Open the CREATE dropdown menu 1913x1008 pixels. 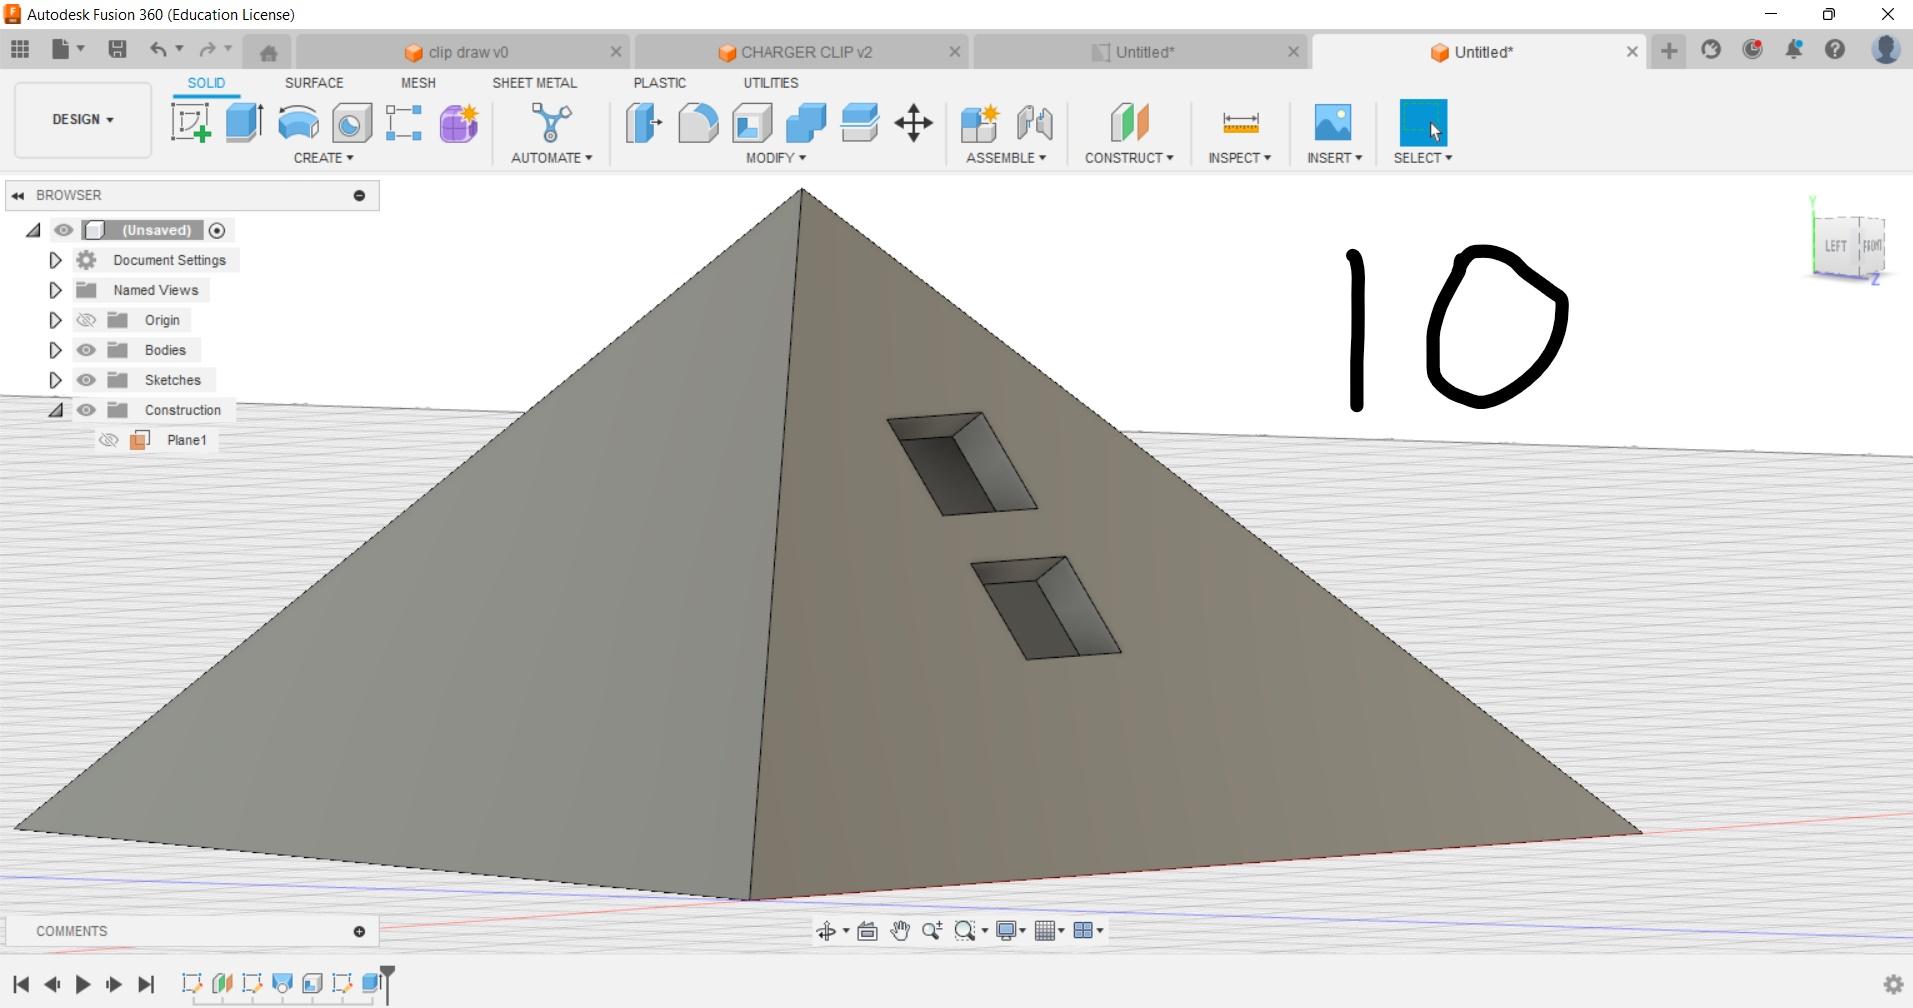pos(323,158)
